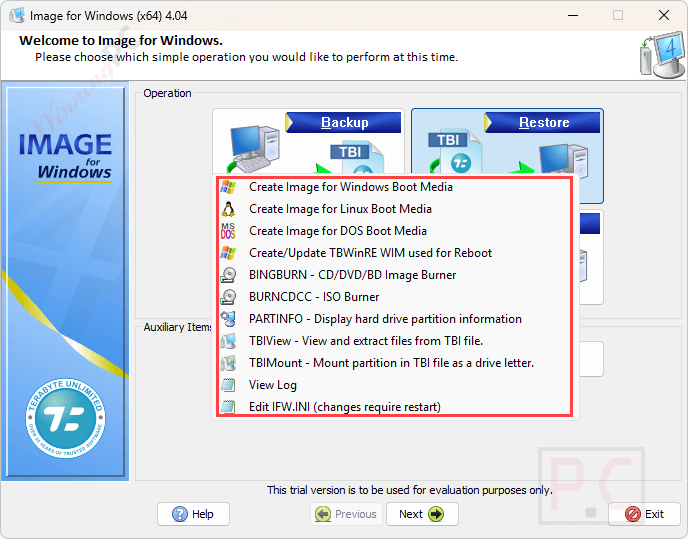Click the MS-DOS icon in the menu
The width and height of the screenshot is (688, 539).
point(228,231)
